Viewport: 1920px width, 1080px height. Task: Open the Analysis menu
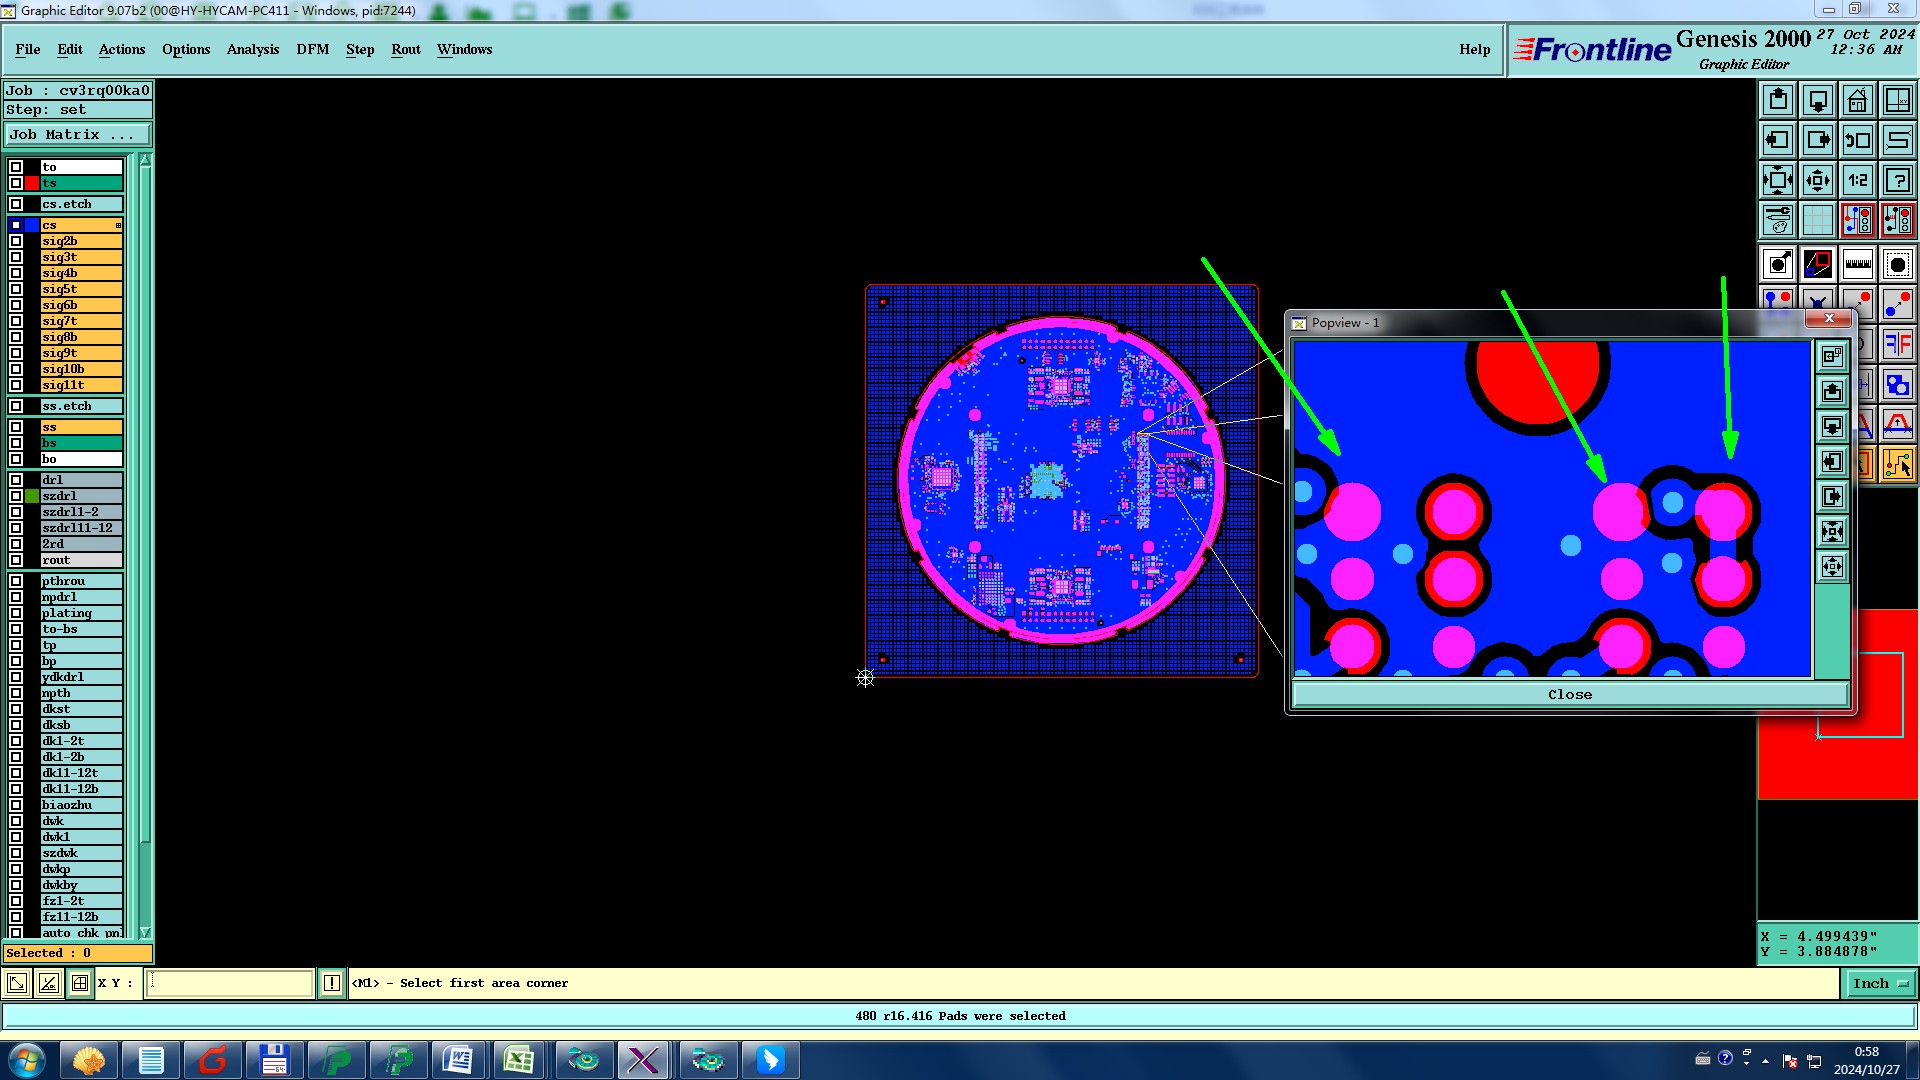coord(252,49)
